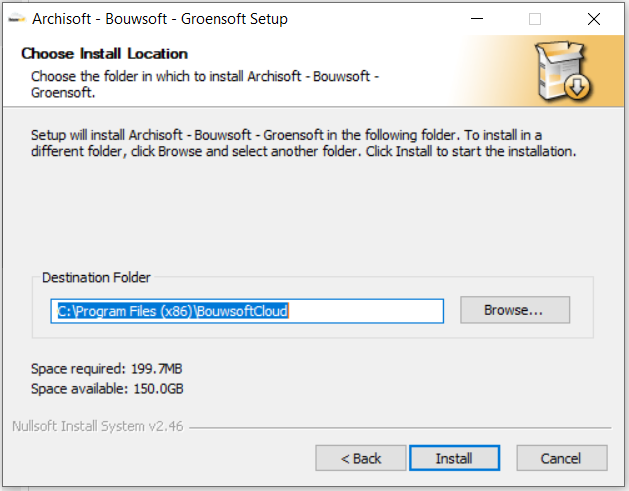Click the Space required: 199.7MB text

click(x=107, y=368)
